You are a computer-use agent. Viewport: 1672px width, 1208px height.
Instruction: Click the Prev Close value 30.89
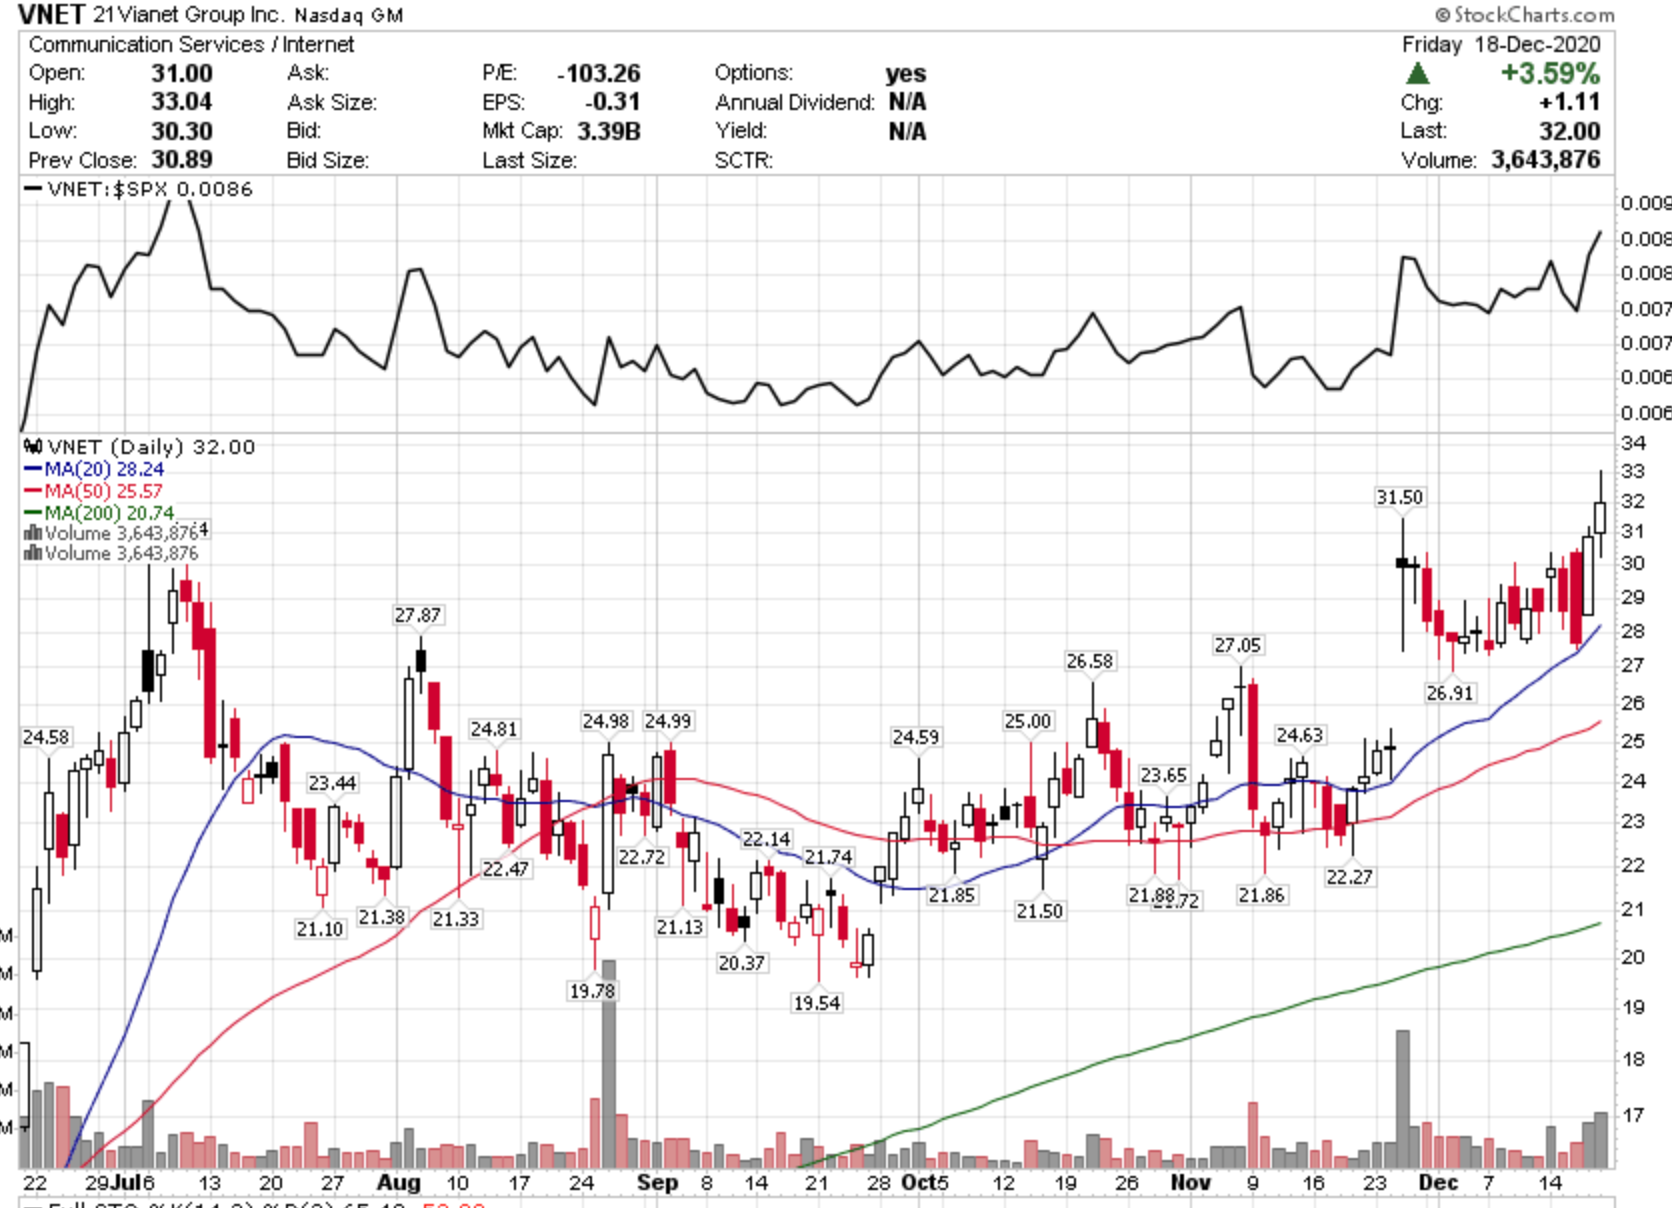tap(182, 160)
